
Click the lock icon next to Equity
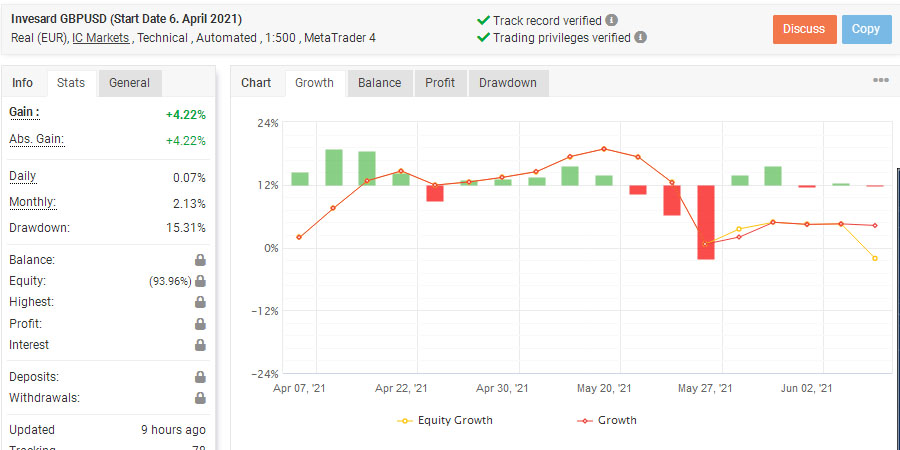(200, 281)
